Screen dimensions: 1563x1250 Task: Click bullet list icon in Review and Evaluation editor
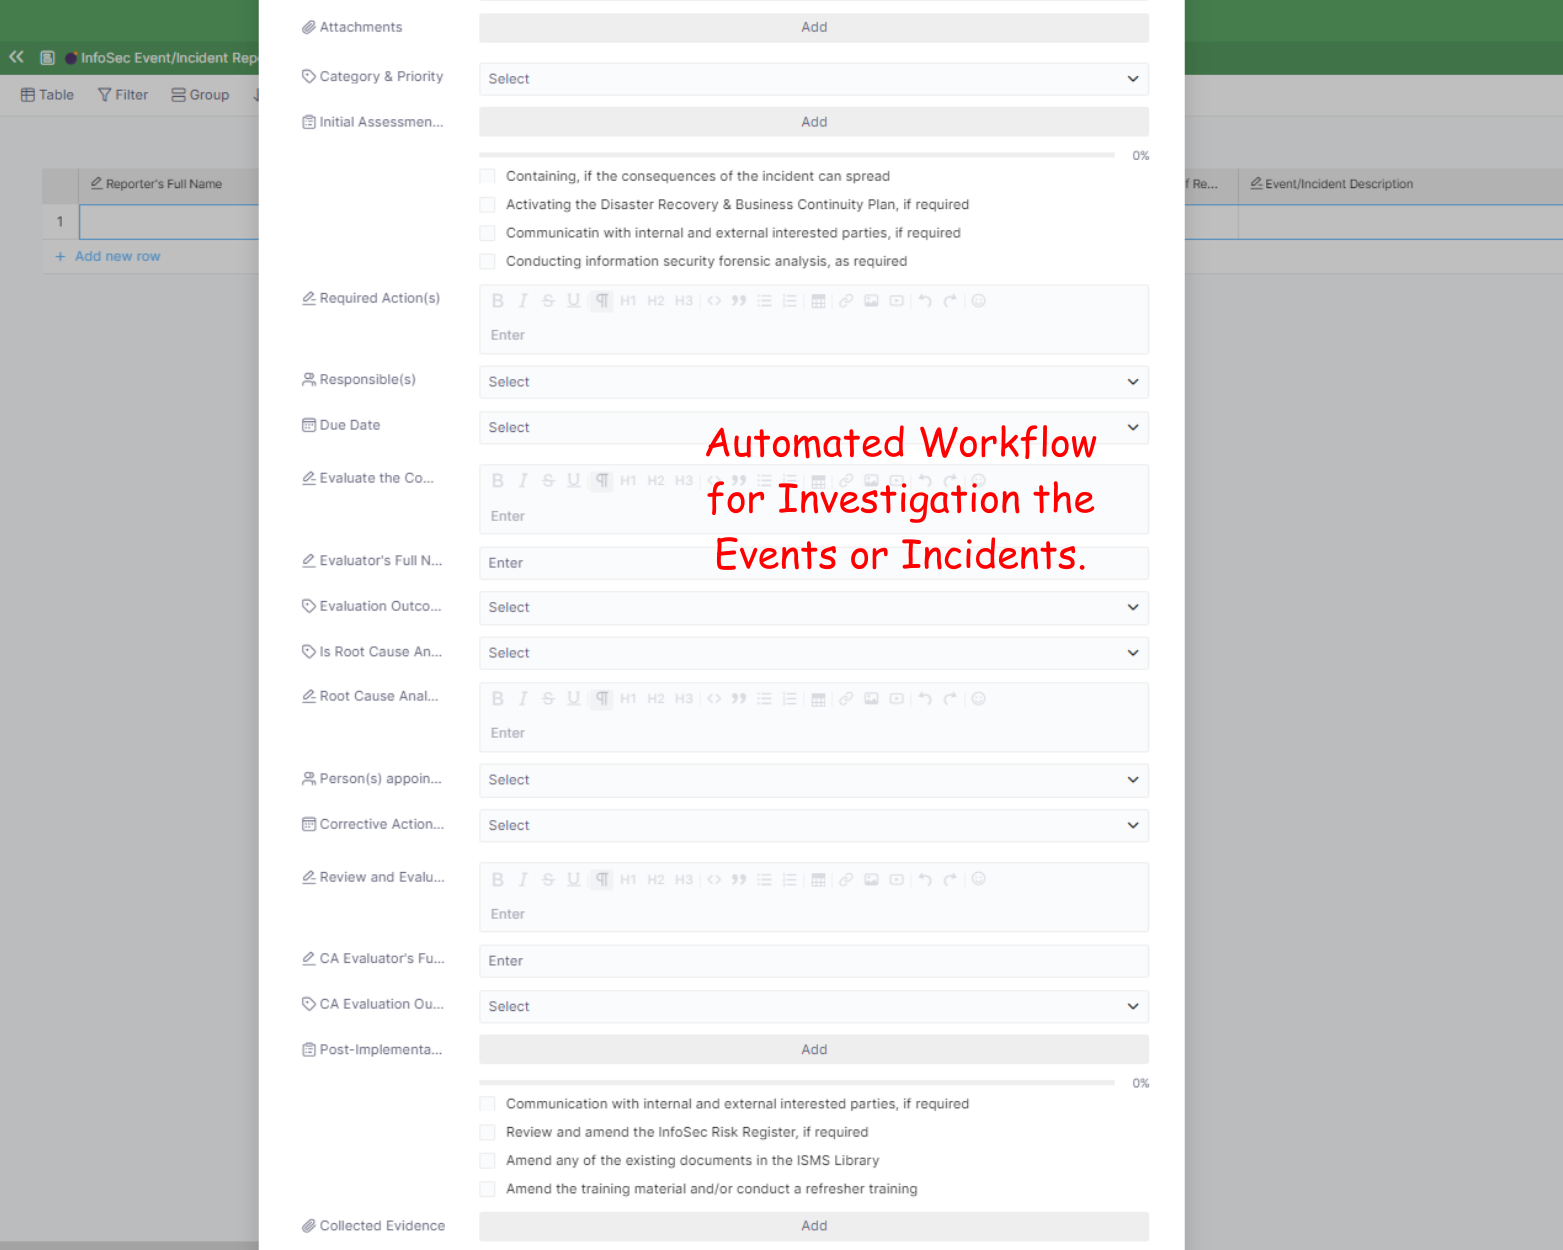click(764, 880)
